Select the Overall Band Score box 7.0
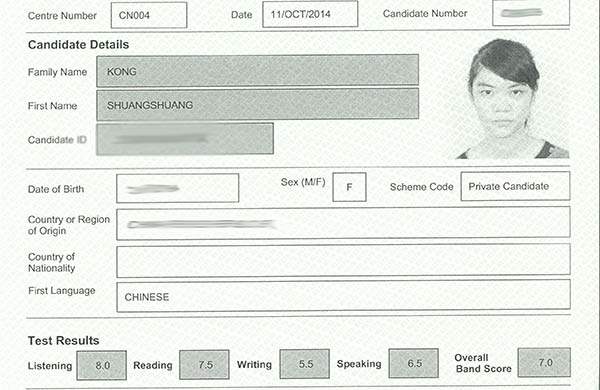This screenshot has height=390, width=600. click(x=544, y=362)
